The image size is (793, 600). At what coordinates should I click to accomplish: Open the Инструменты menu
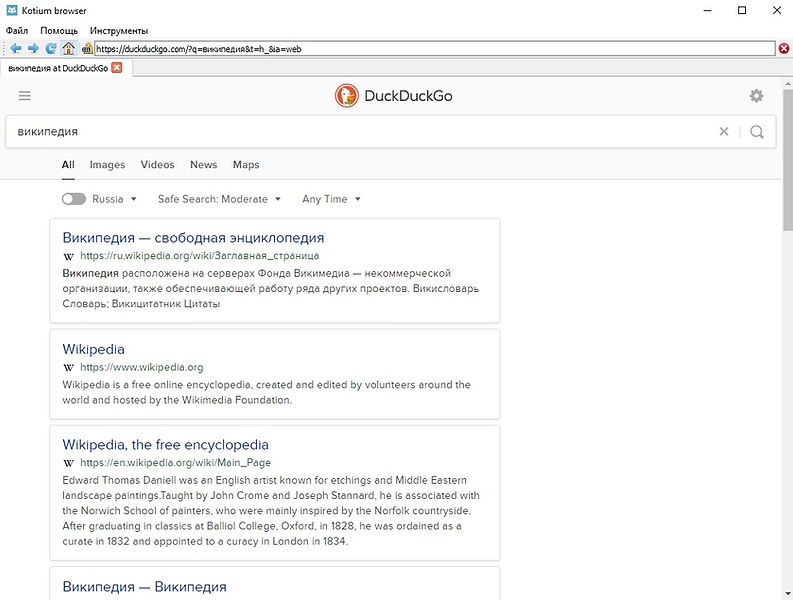(119, 31)
